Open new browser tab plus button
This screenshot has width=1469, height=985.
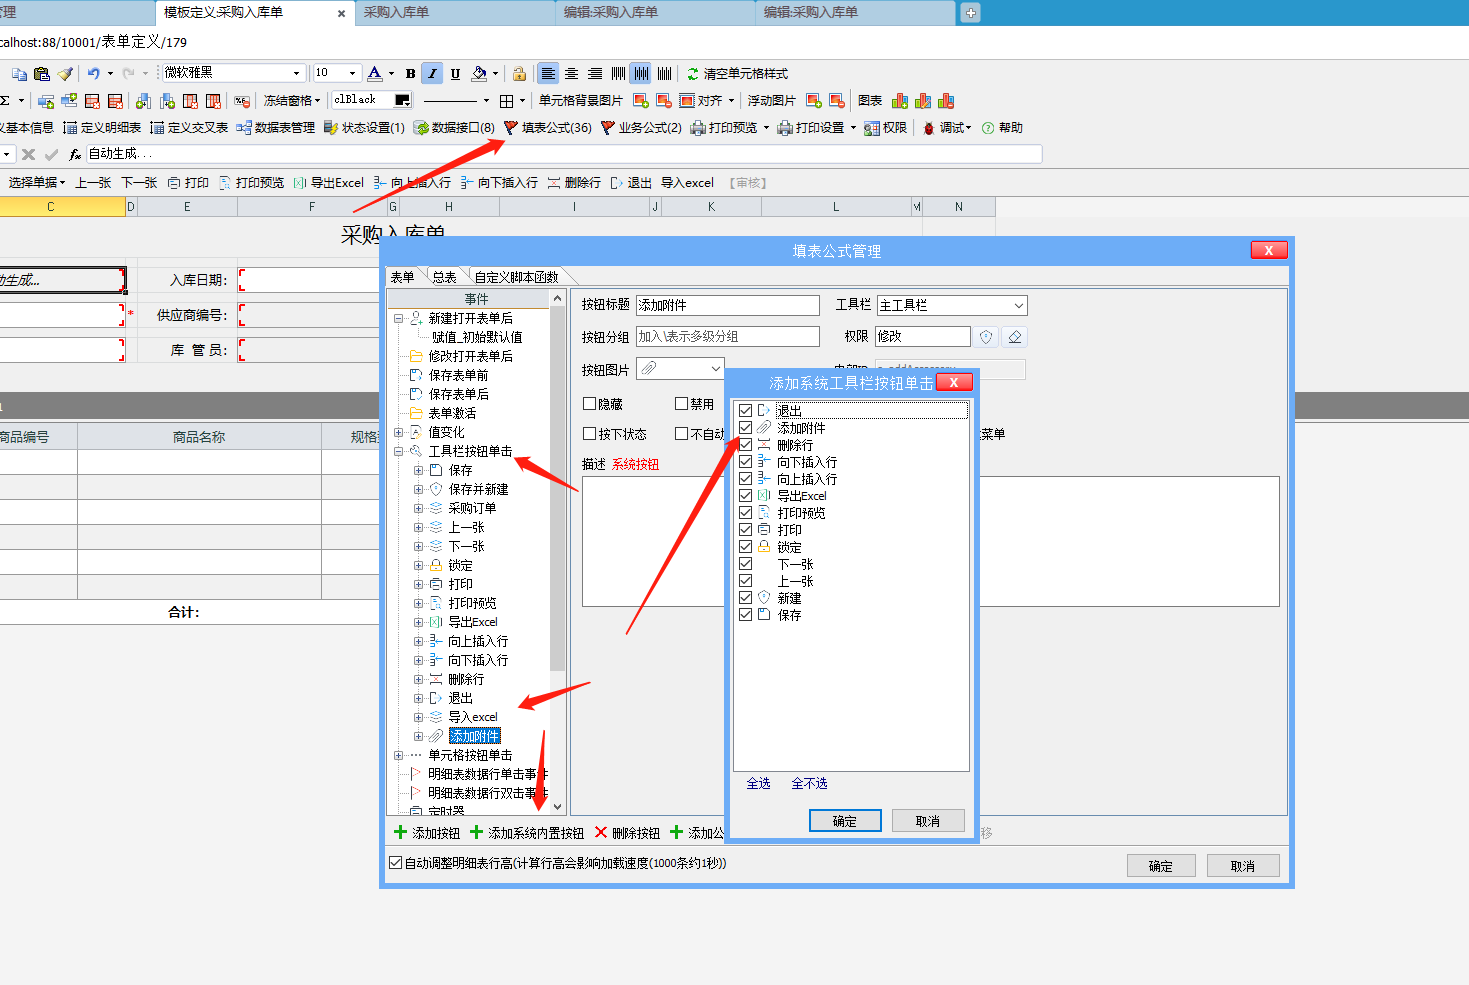click(x=970, y=13)
